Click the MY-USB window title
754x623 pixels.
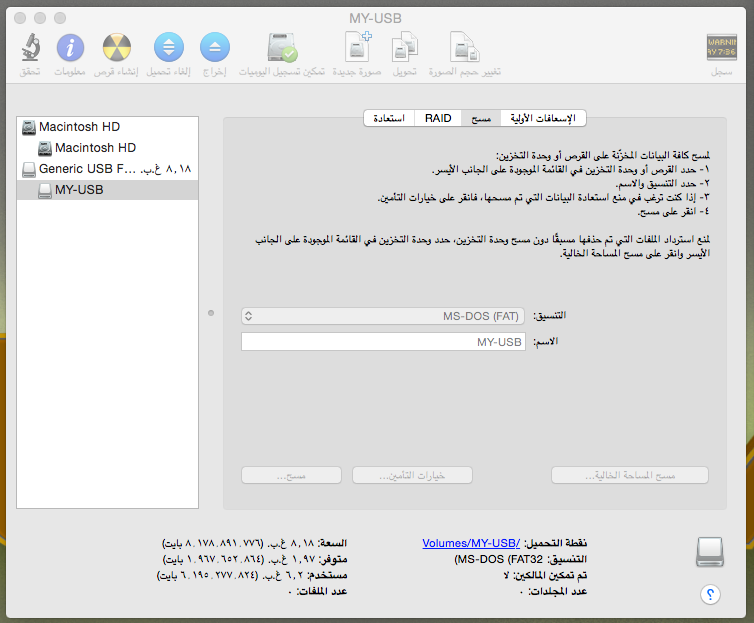point(375,18)
